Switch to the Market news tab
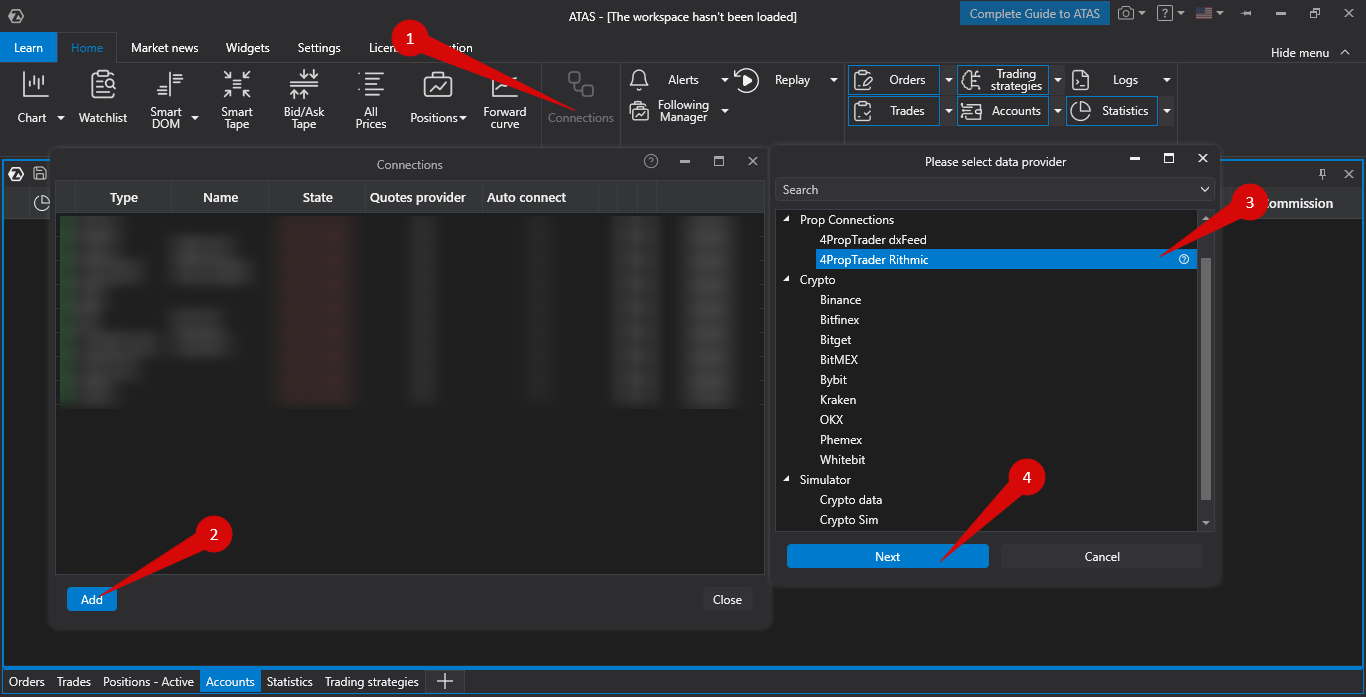Screen dimensions: 1366x697 164,48
